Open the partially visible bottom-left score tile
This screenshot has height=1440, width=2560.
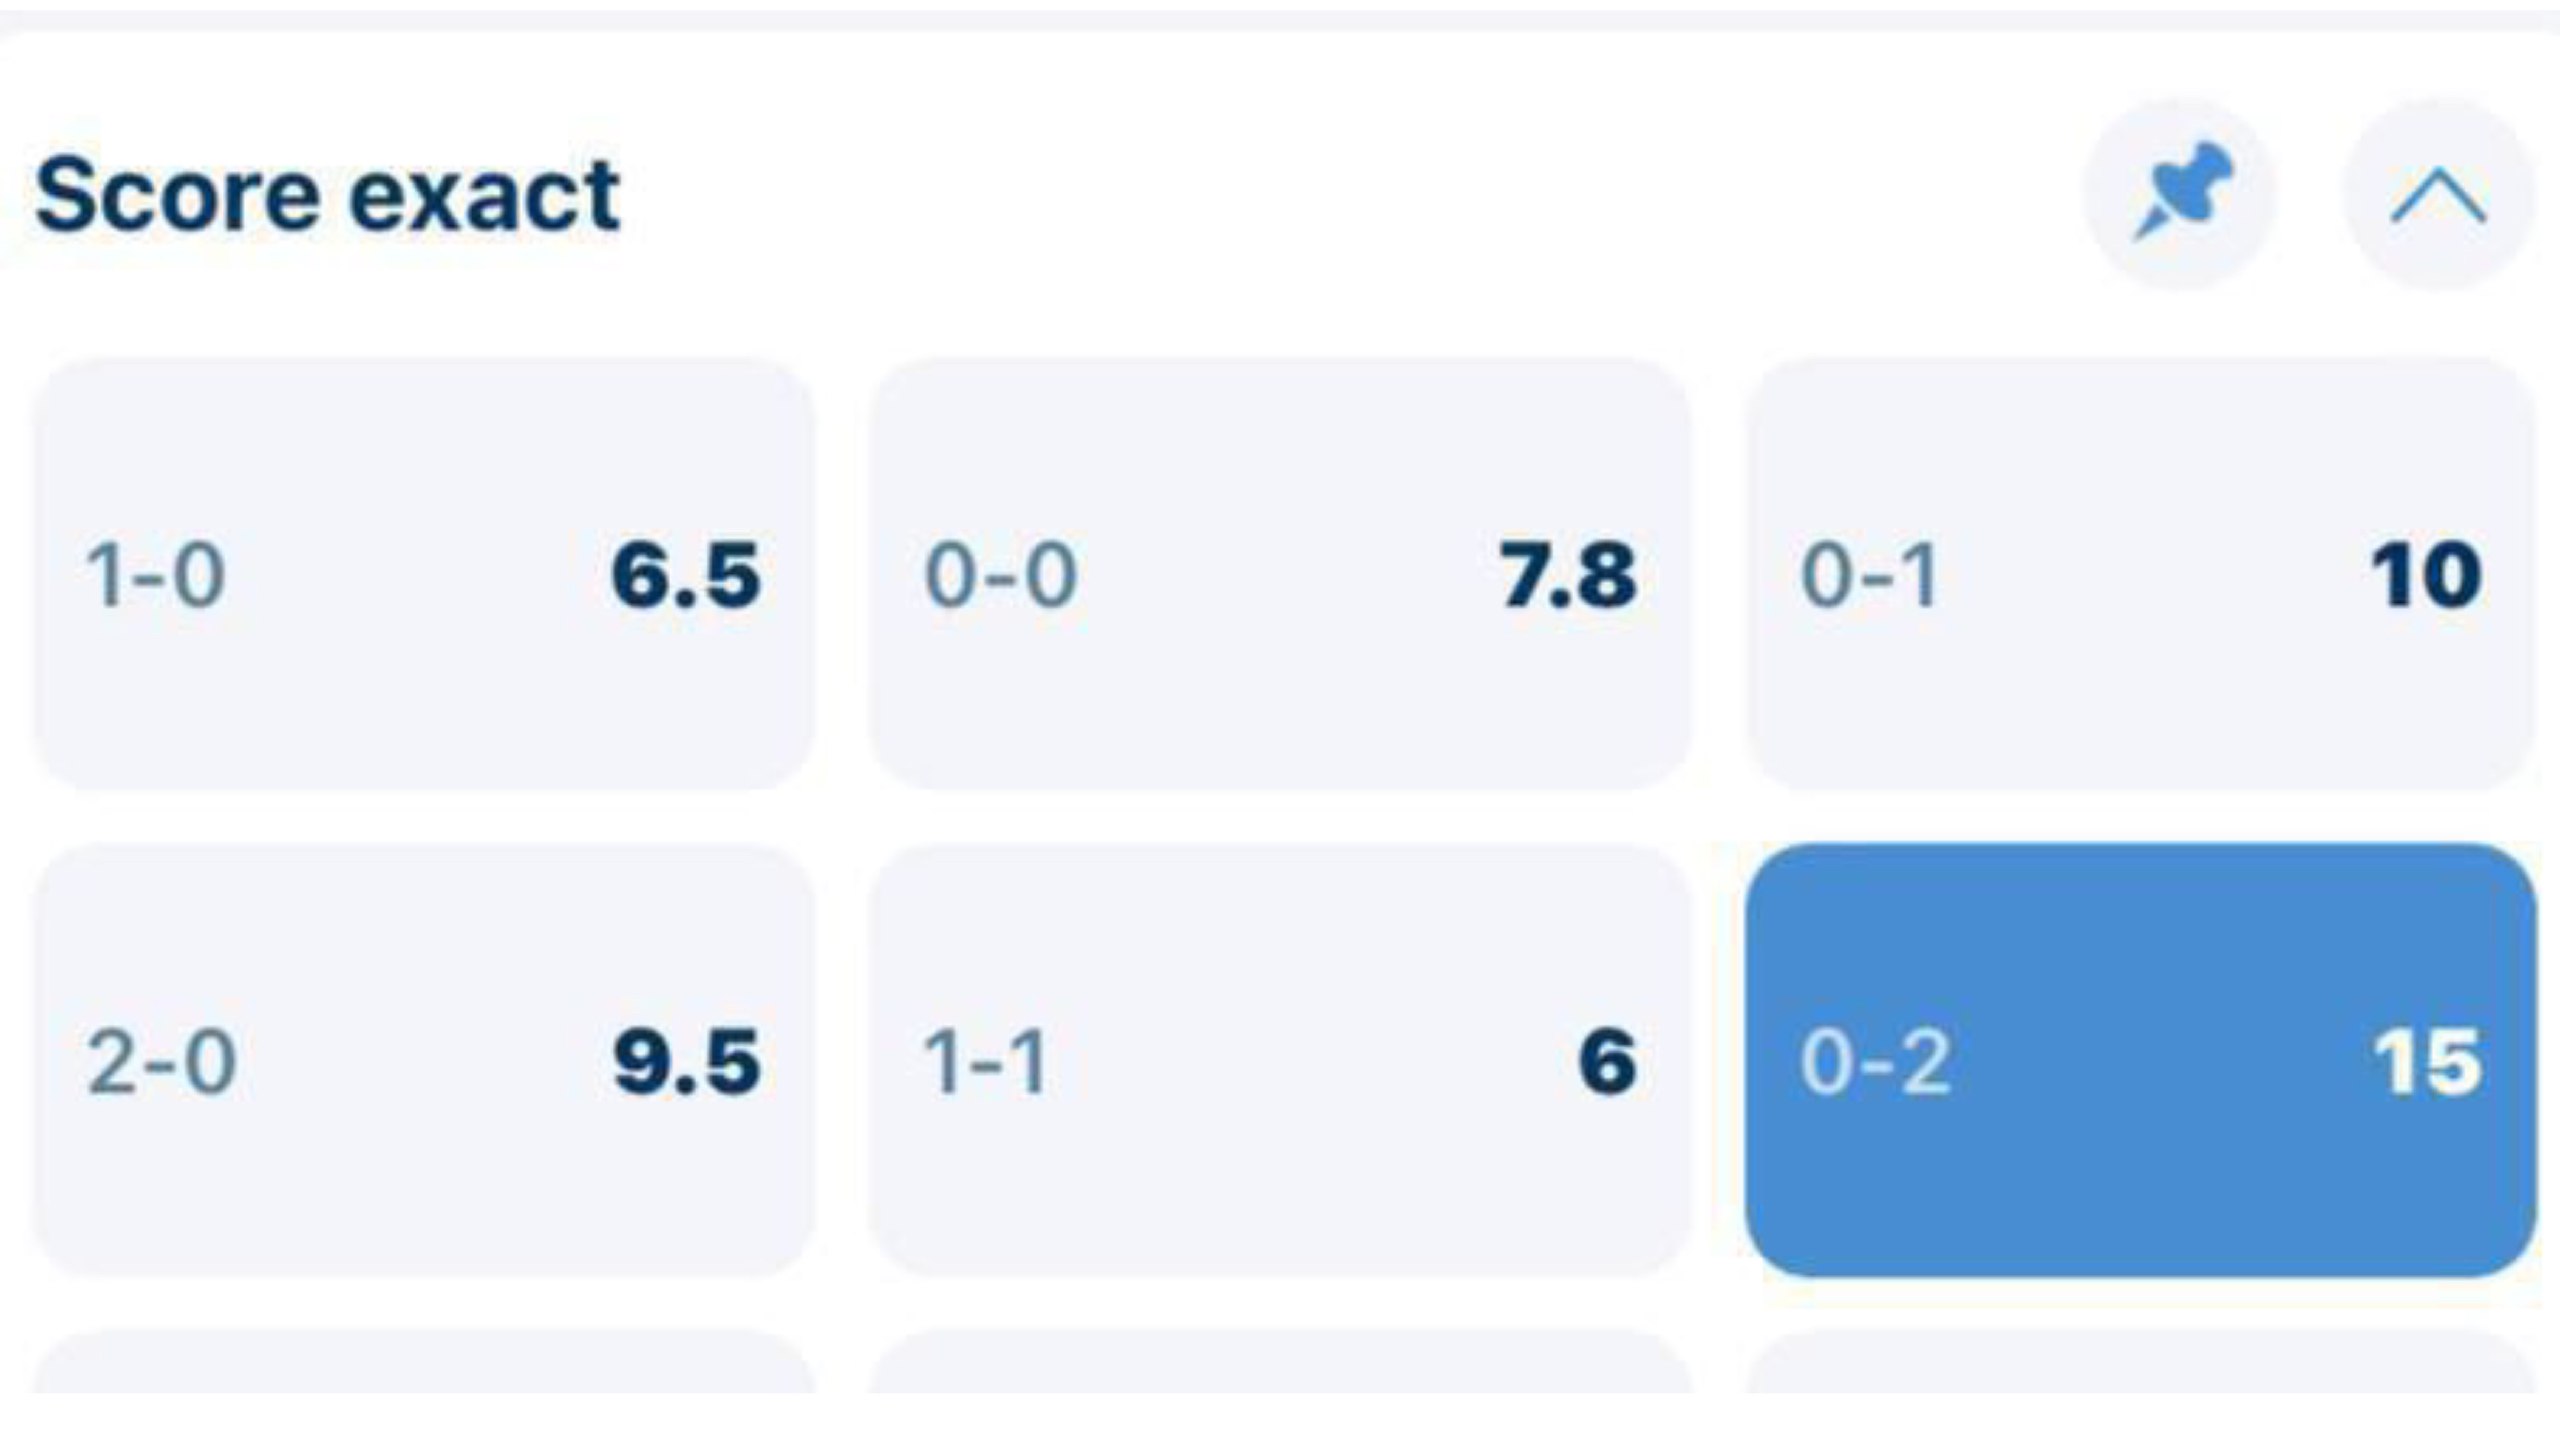coord(425,1362)
